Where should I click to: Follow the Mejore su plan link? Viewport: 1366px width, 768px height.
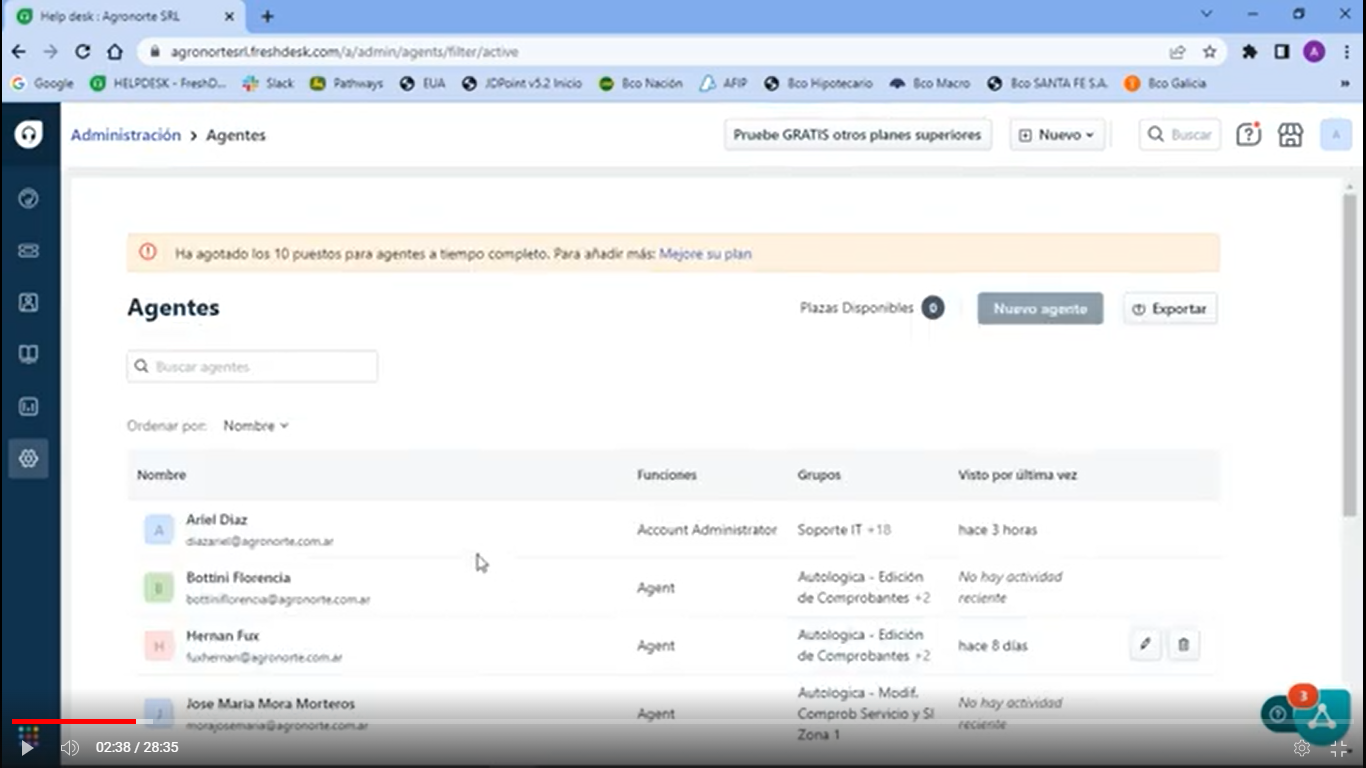[705, 254]
